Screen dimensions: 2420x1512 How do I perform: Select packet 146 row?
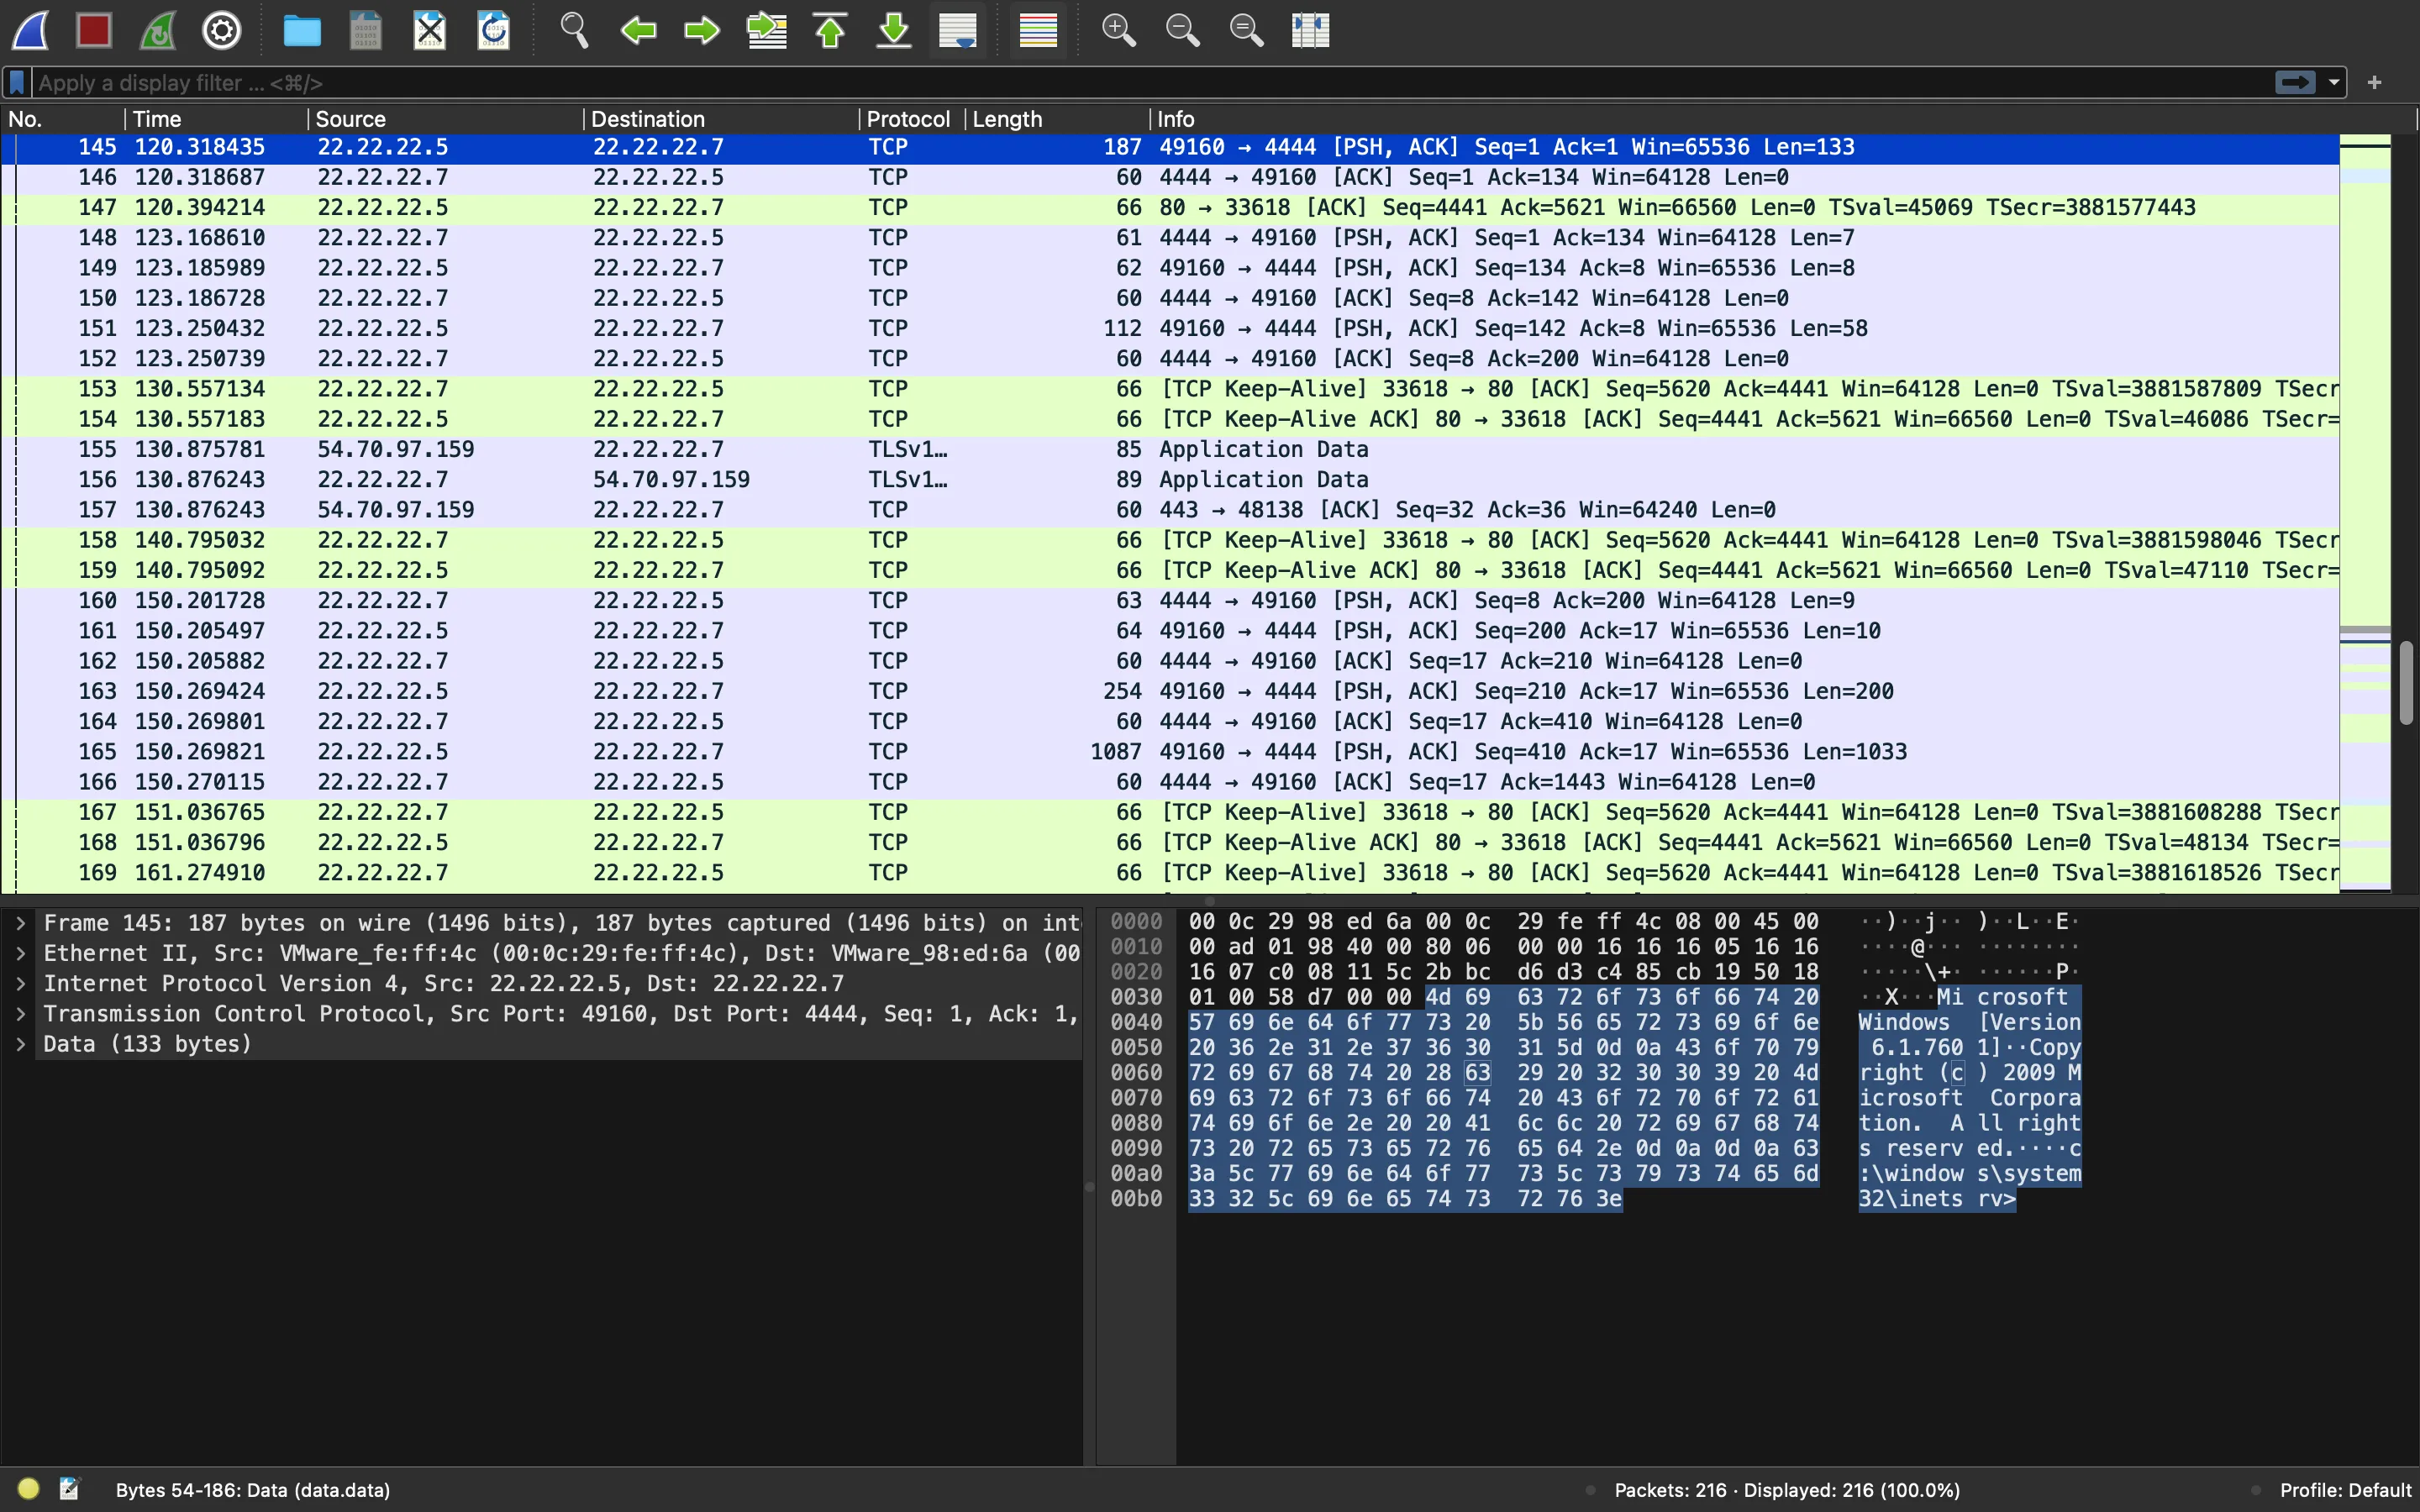pos(1170,177)
